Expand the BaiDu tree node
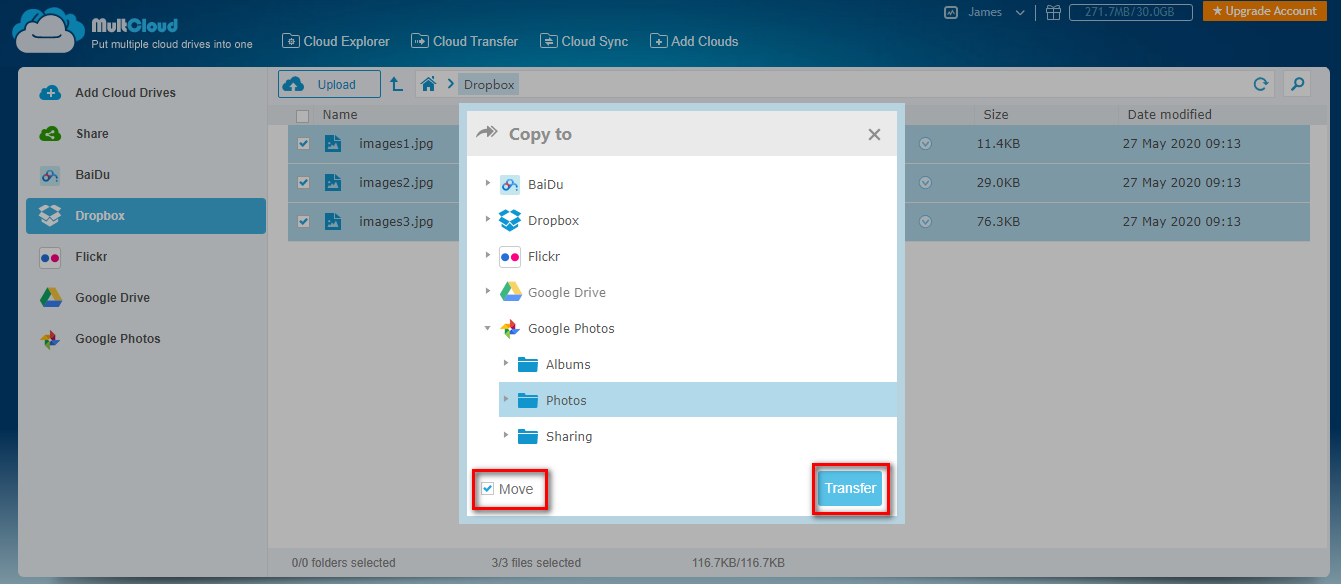 (488, 184)
